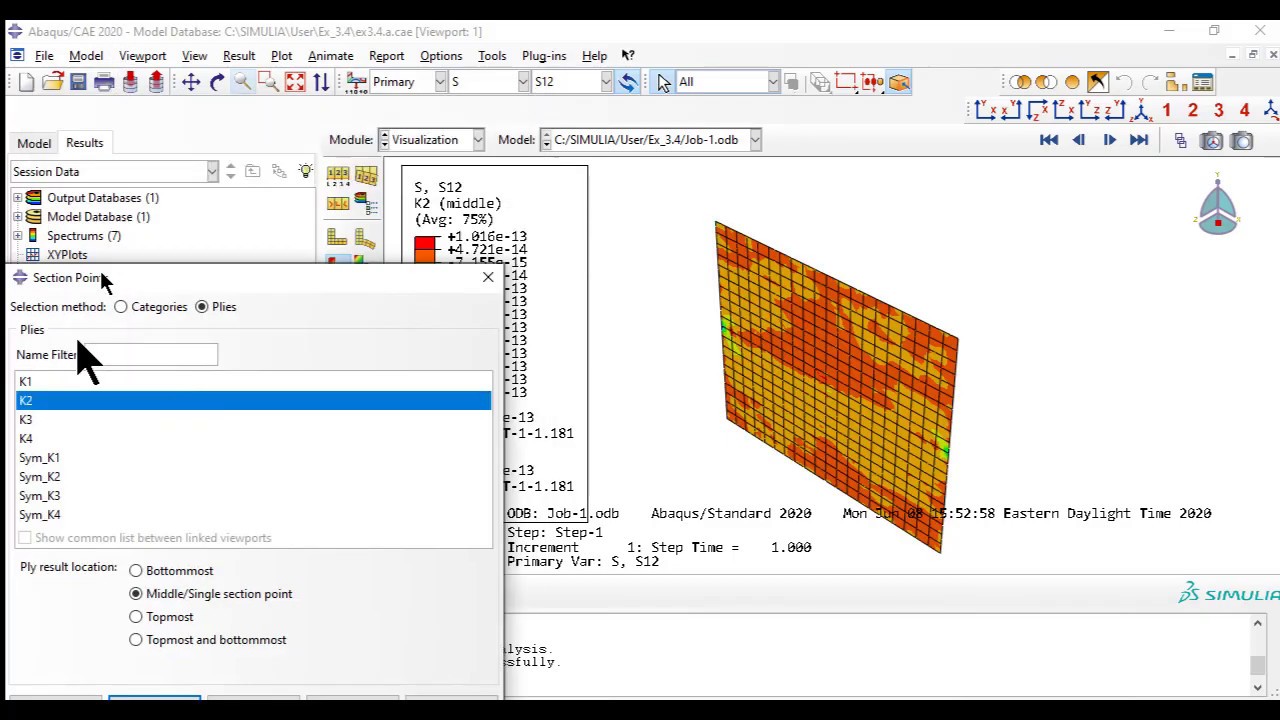Screen dimensions: 1280x720
Task: Open the Frame Selector icon
Action: click(1181, 141)
